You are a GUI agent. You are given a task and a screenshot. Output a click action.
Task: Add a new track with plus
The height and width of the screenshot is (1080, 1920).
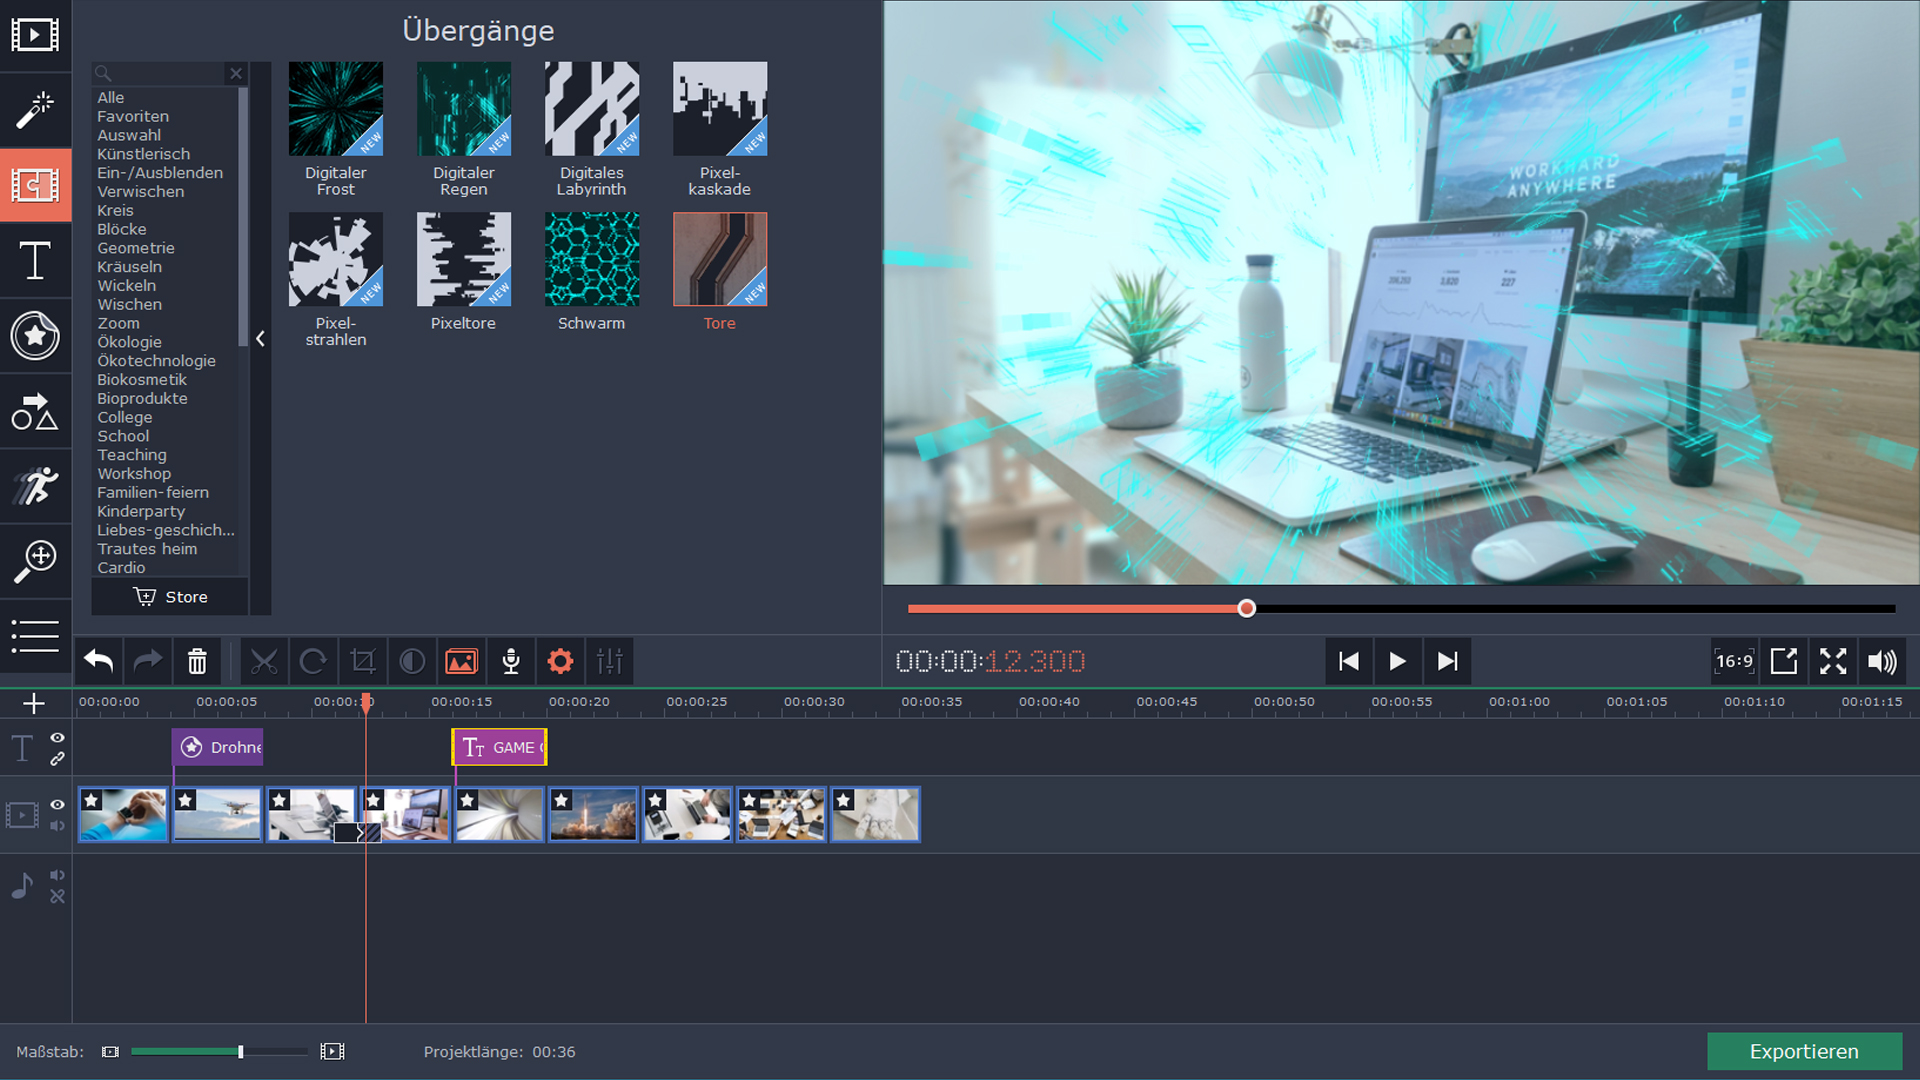point(34,704)
